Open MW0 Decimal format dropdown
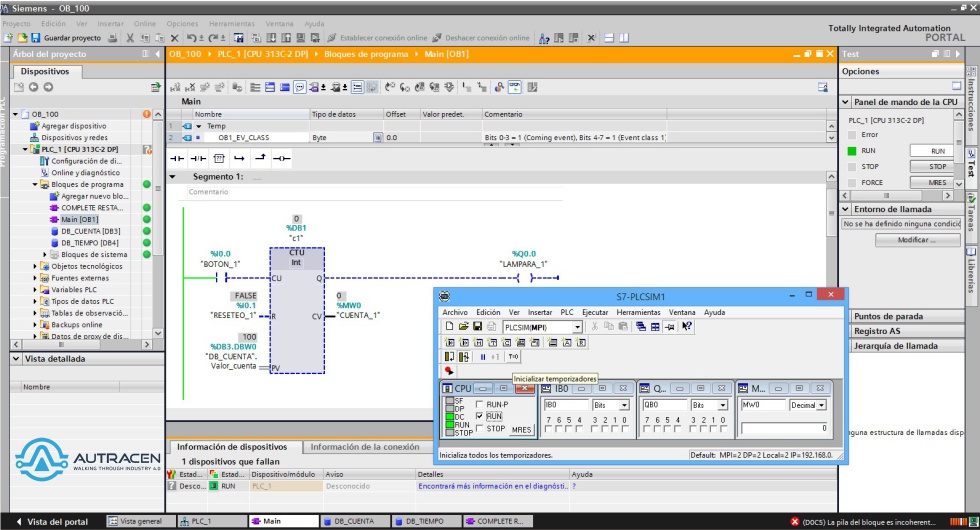 pyautogui.click(x=821, y=405)
